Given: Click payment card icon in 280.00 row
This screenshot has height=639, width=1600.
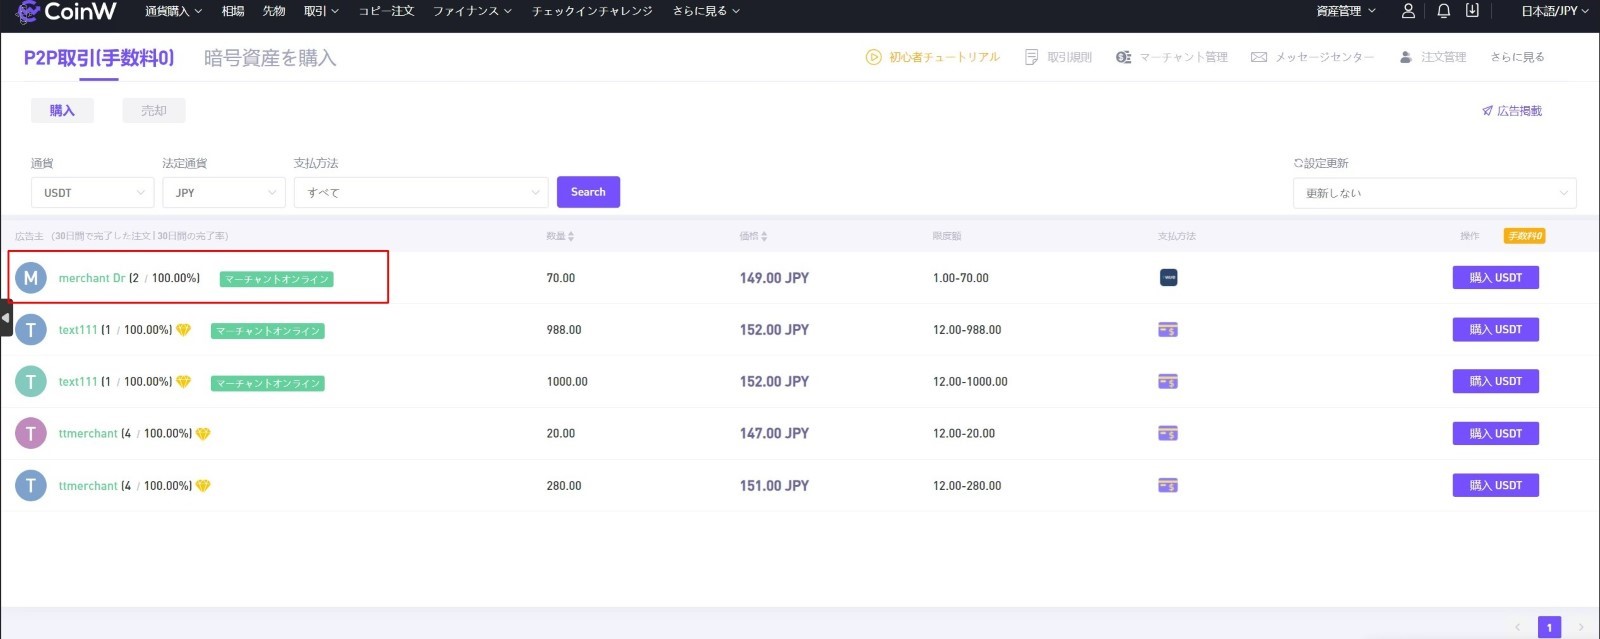Looking at the screenshot, I should coord(1168,486).
